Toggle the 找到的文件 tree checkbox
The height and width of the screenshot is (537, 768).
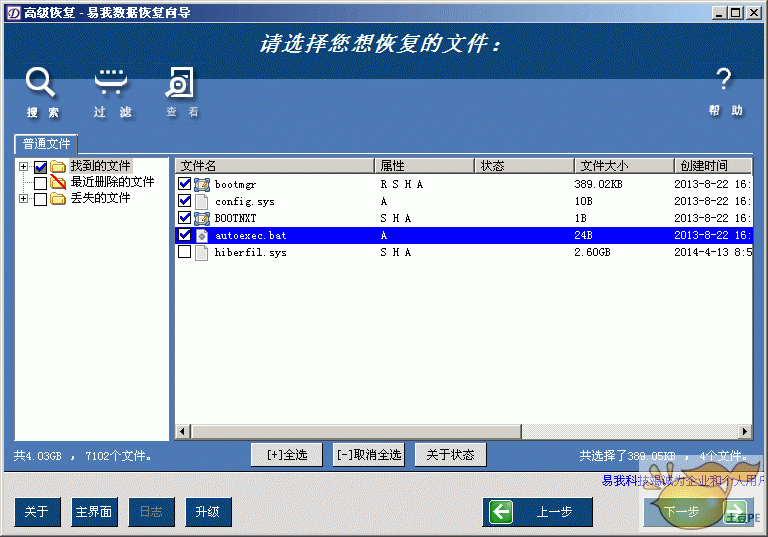click(x=41, y=167)
